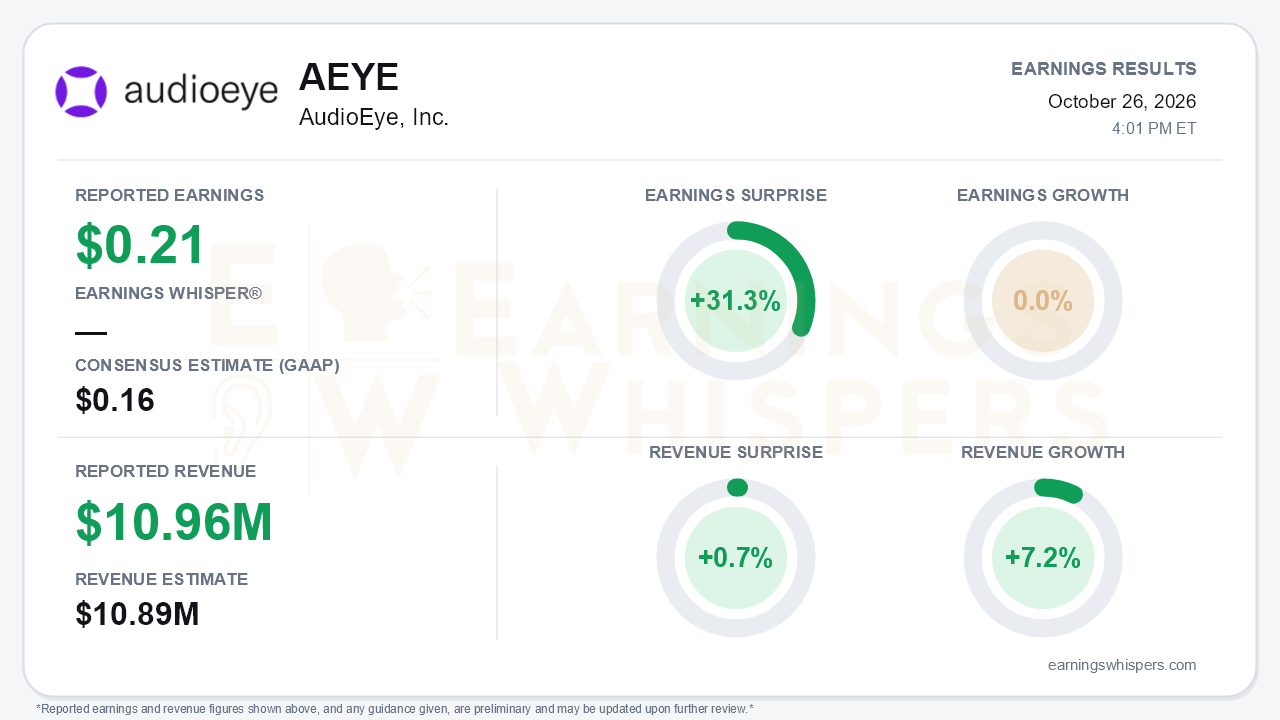Click the audioeye wordmark text
Screen dimensions: 1280x720
[201, 92]
